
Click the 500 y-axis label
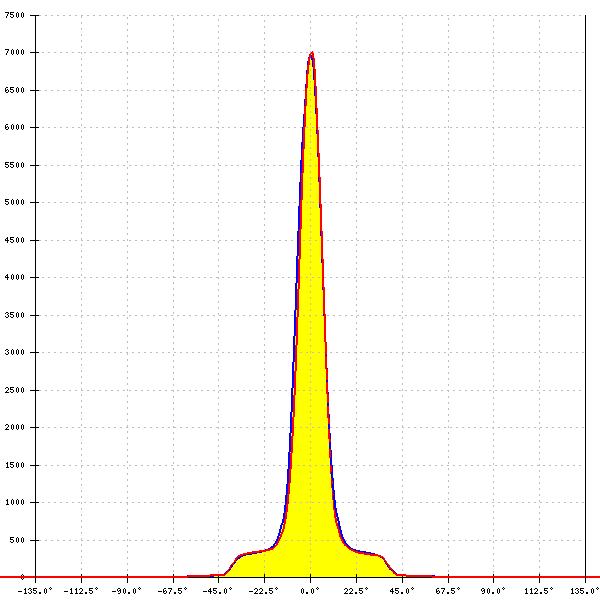coord(17,540)
